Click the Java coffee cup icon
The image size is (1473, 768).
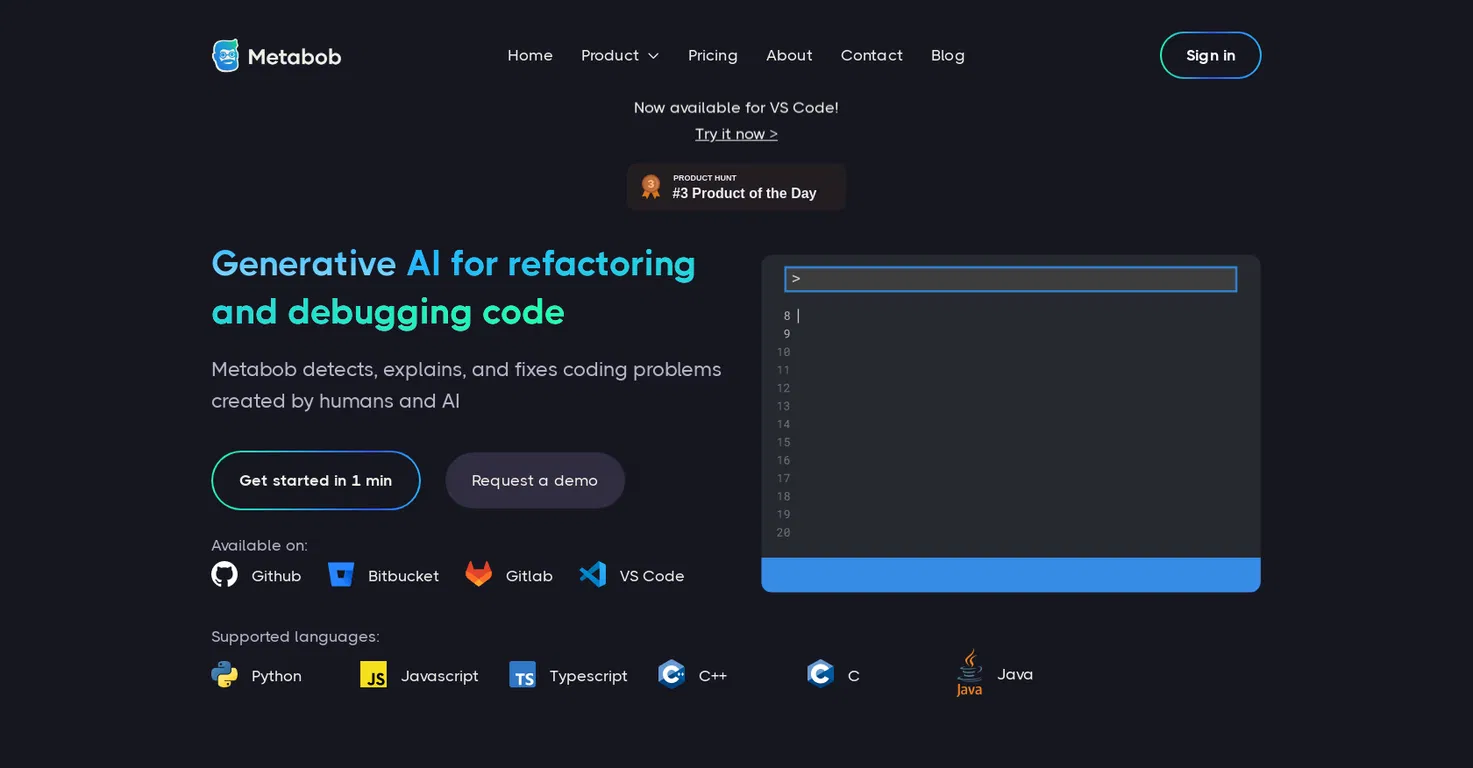[969, 673]
